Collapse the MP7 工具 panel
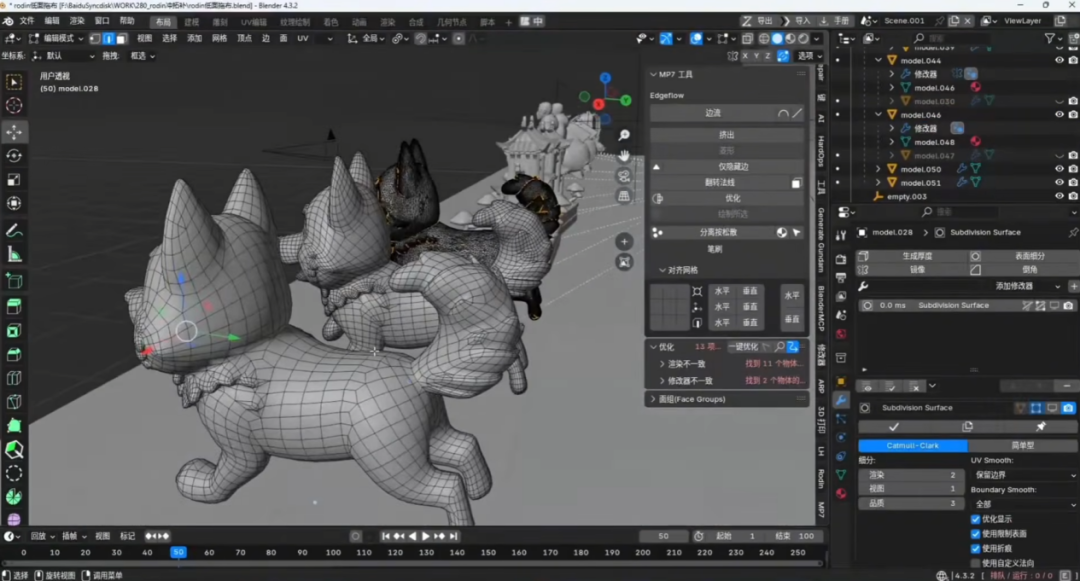The height and width of the screenshot is (581, 1080). (653, 74)
